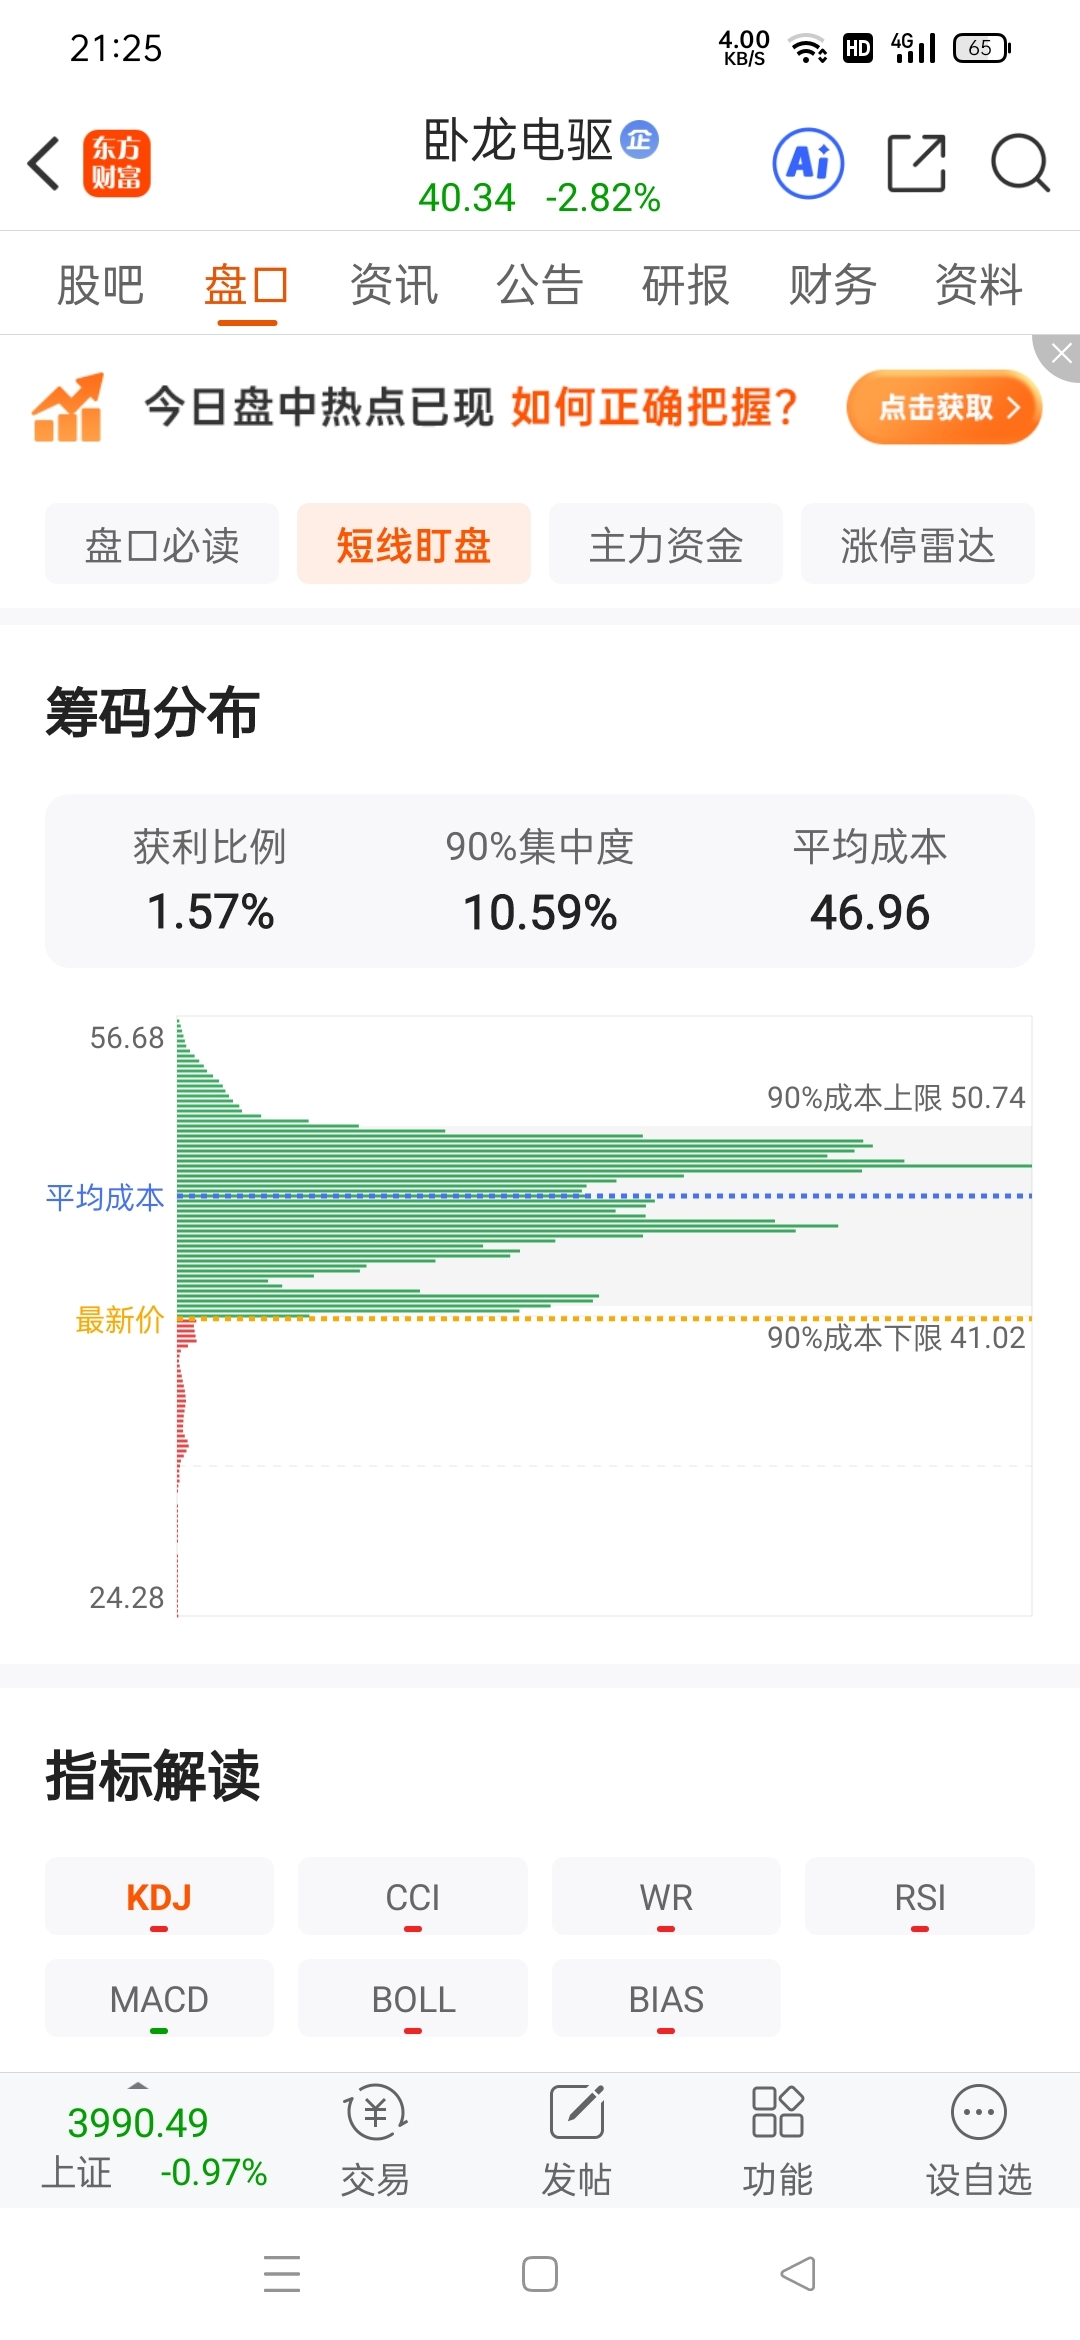The image size is (1080, 2340).
Task: Click the 点击获取 button
Action: pos(944,407)
